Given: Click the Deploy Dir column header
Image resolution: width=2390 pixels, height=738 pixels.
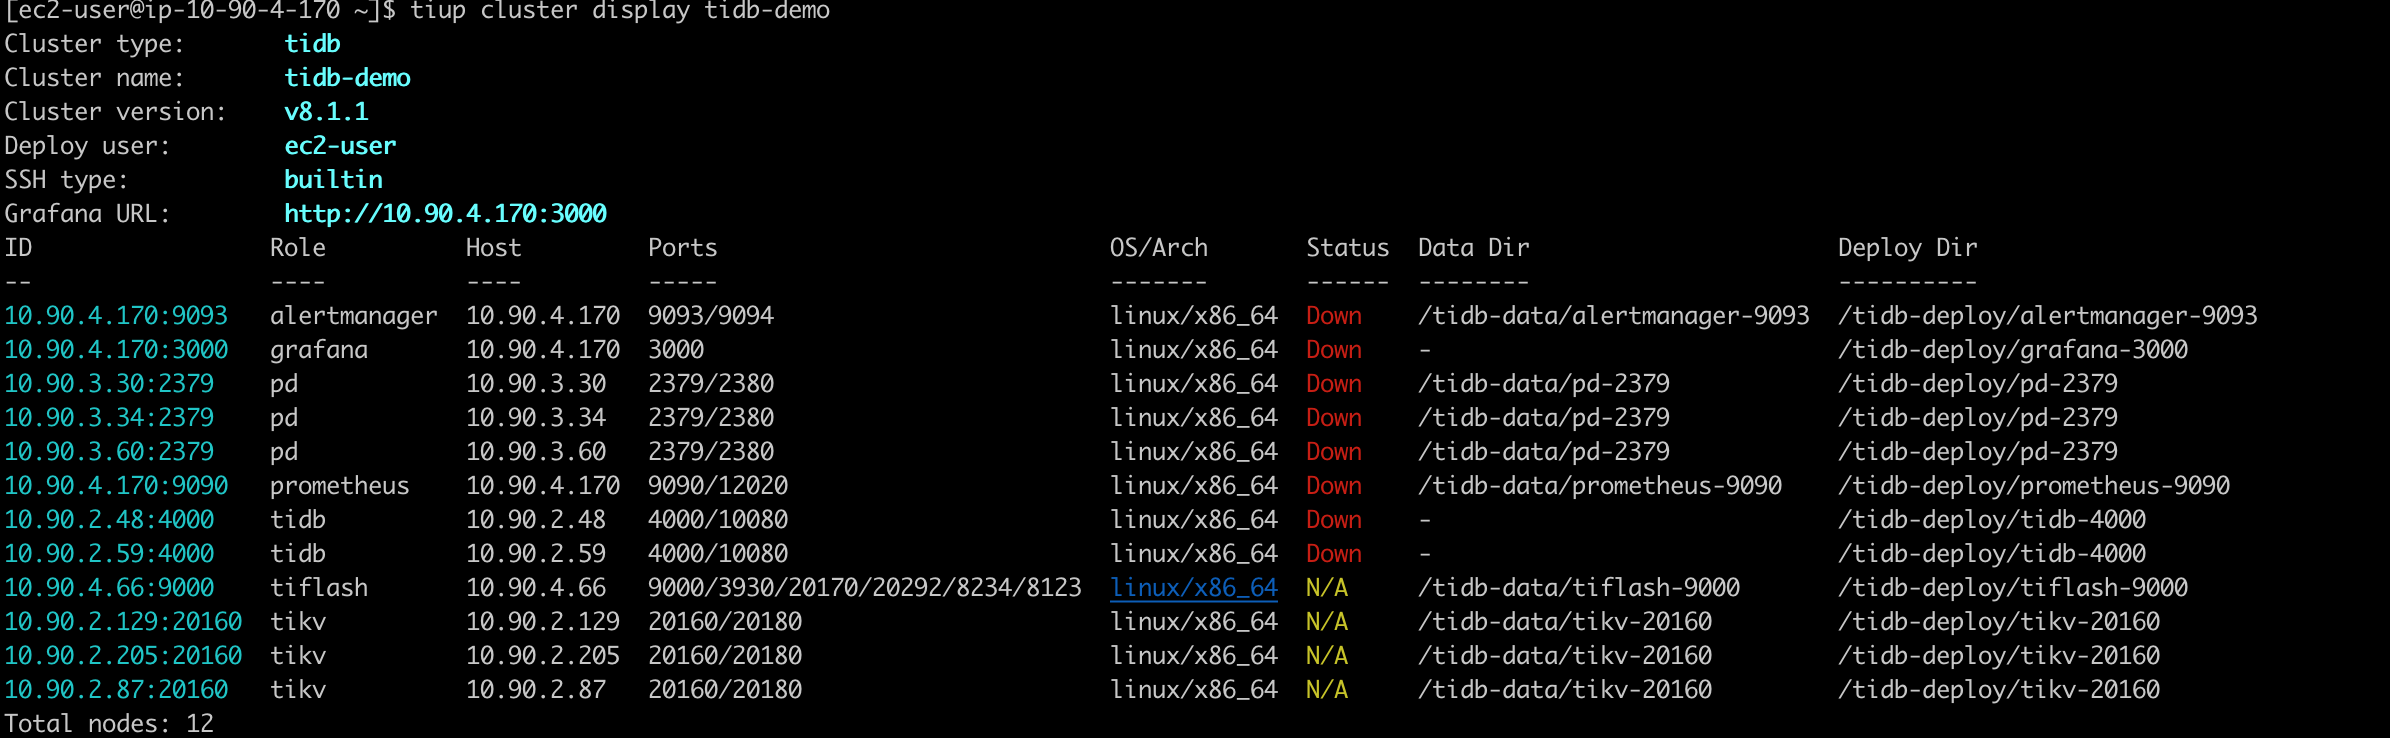Looking at the screenshot, I should pyautogui.click(x=1907, y=248).
